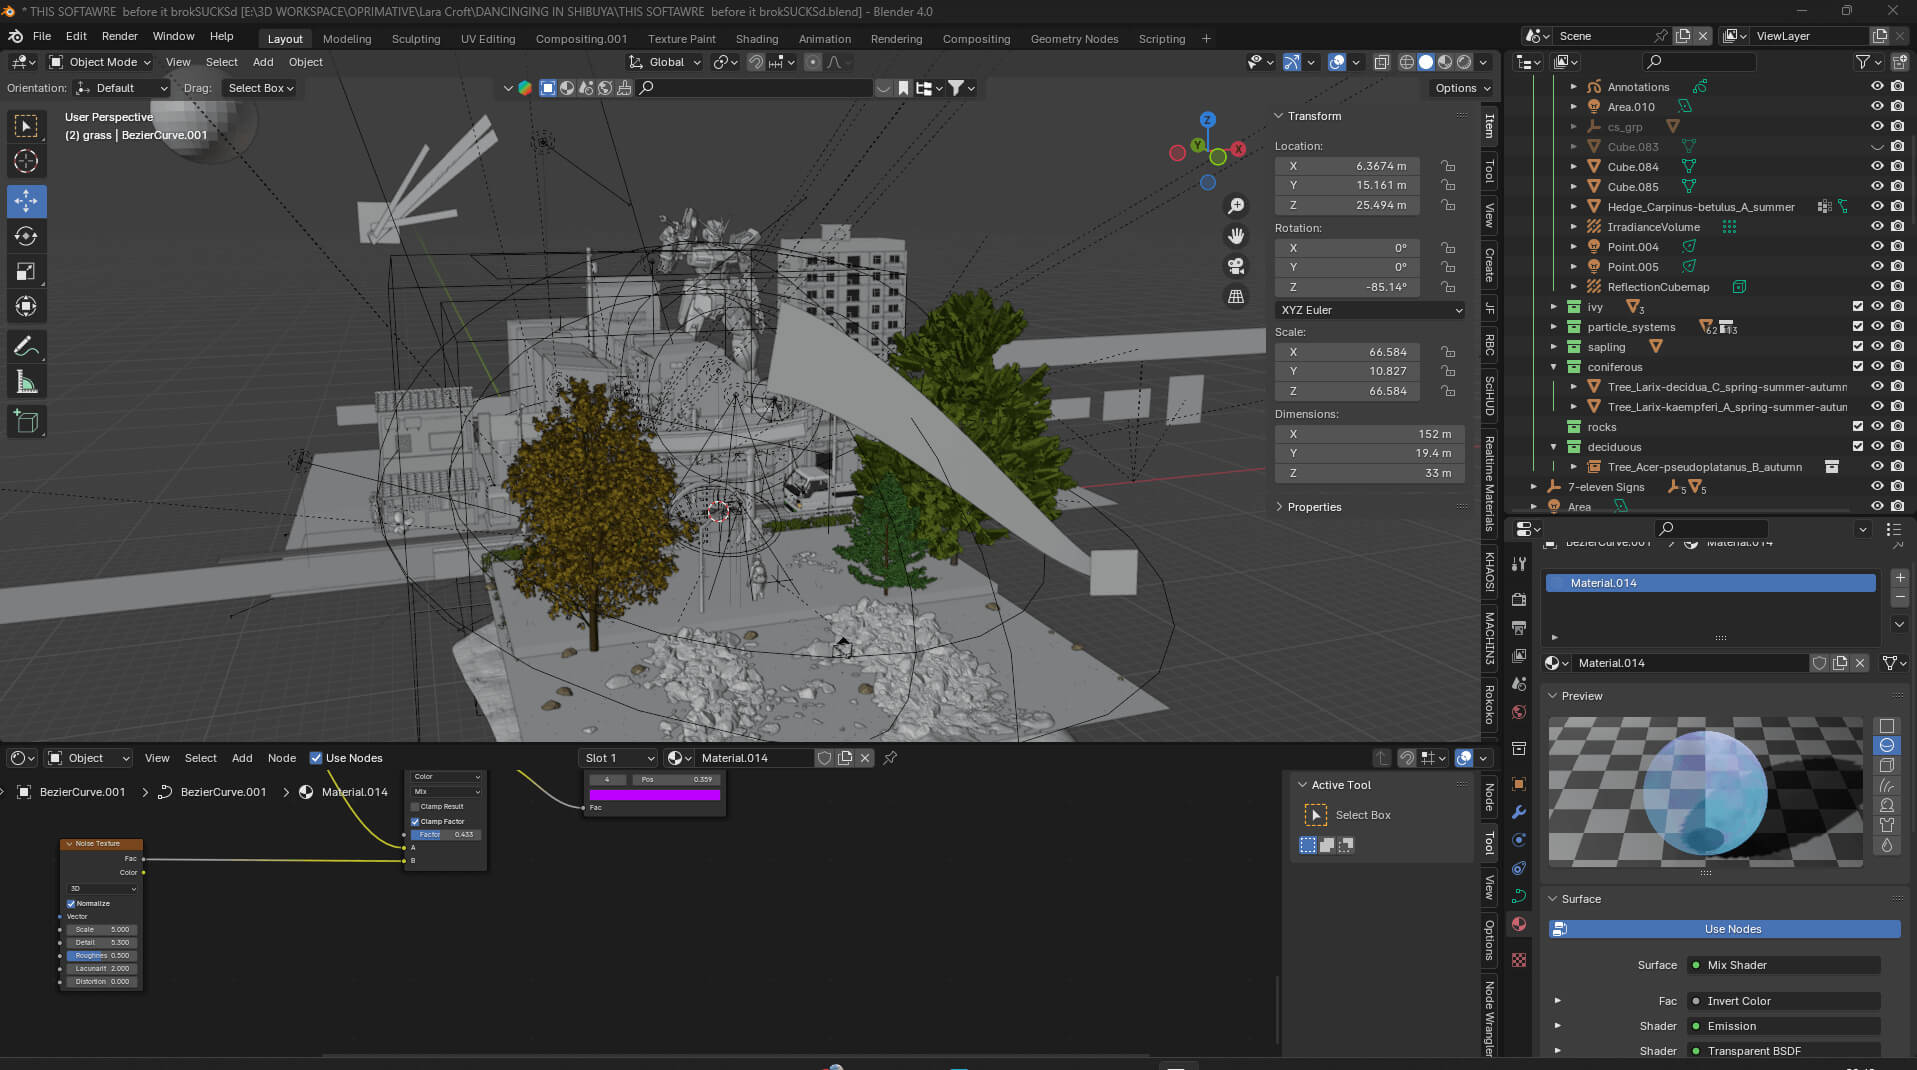Select the Cursor tool
This screenshot has width=1917, height=1070.
26,161
